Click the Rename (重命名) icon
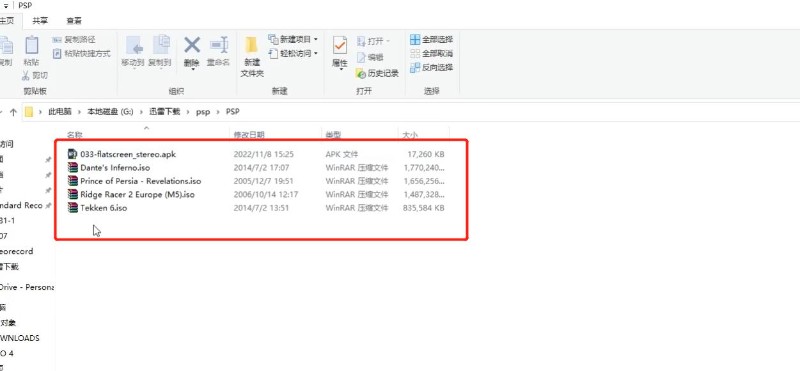800x371 pixels. [218, 45]
